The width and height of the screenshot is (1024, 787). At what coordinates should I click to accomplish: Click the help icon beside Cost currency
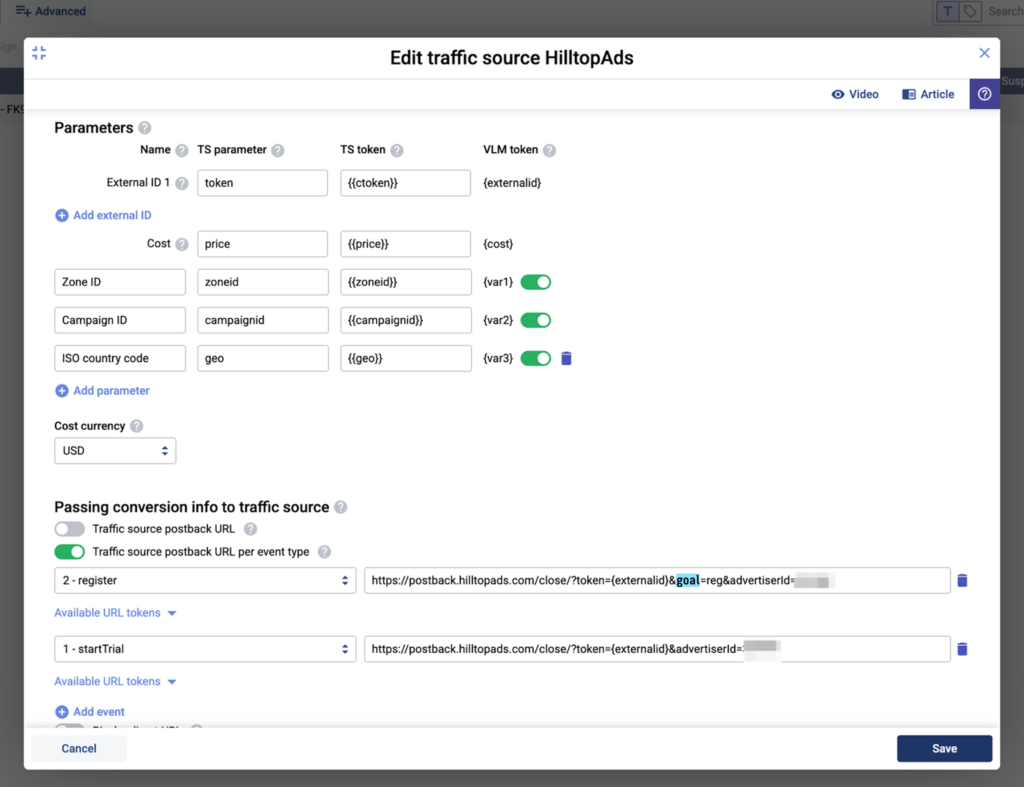click(136, 426)
